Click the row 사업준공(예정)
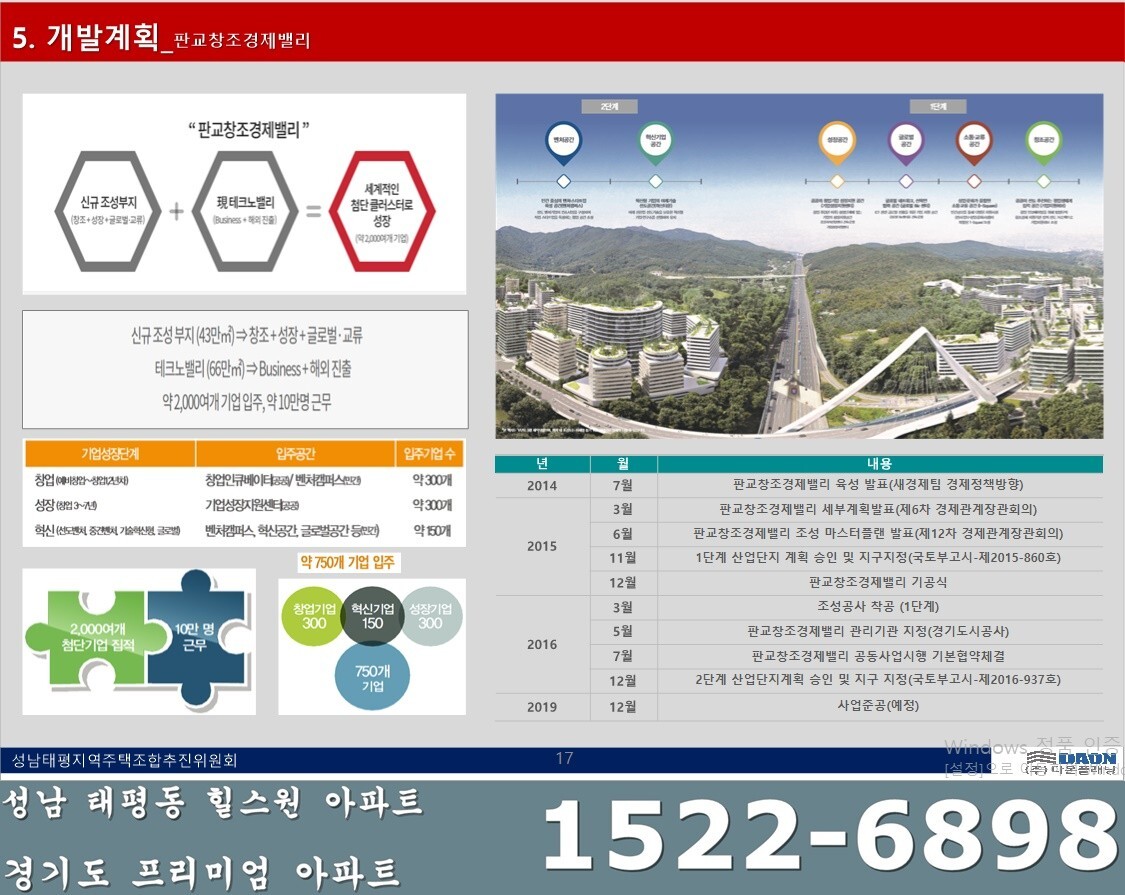This screenshot has width=1125, height=895. (878, 706)
